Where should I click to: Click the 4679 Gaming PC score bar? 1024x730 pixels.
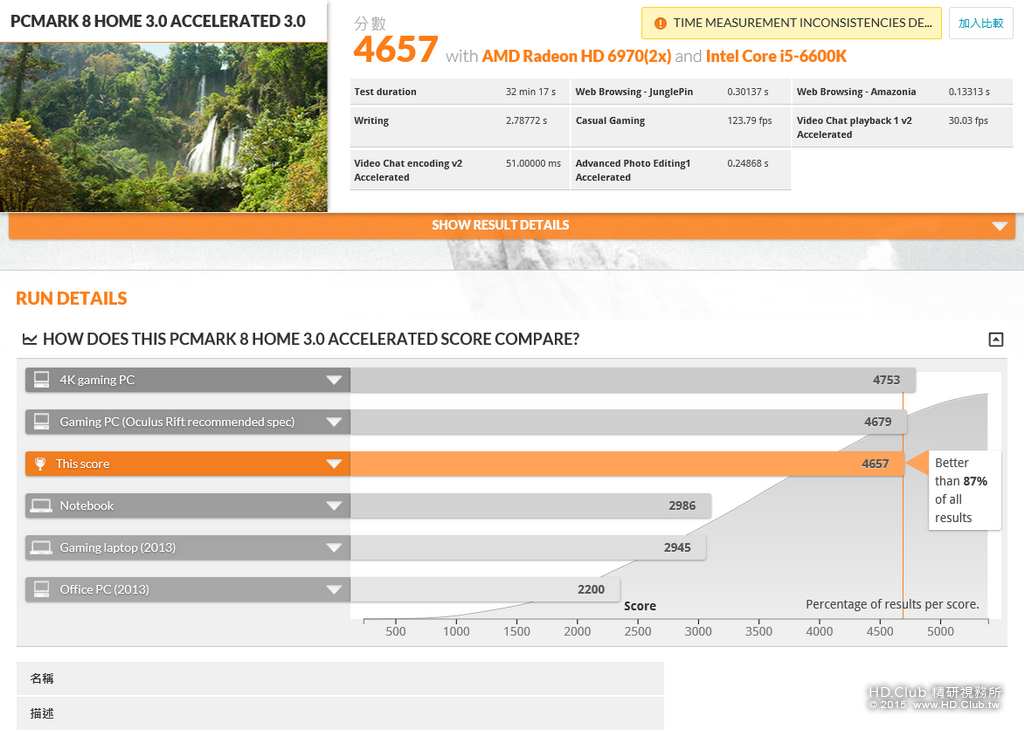point(628,422)
